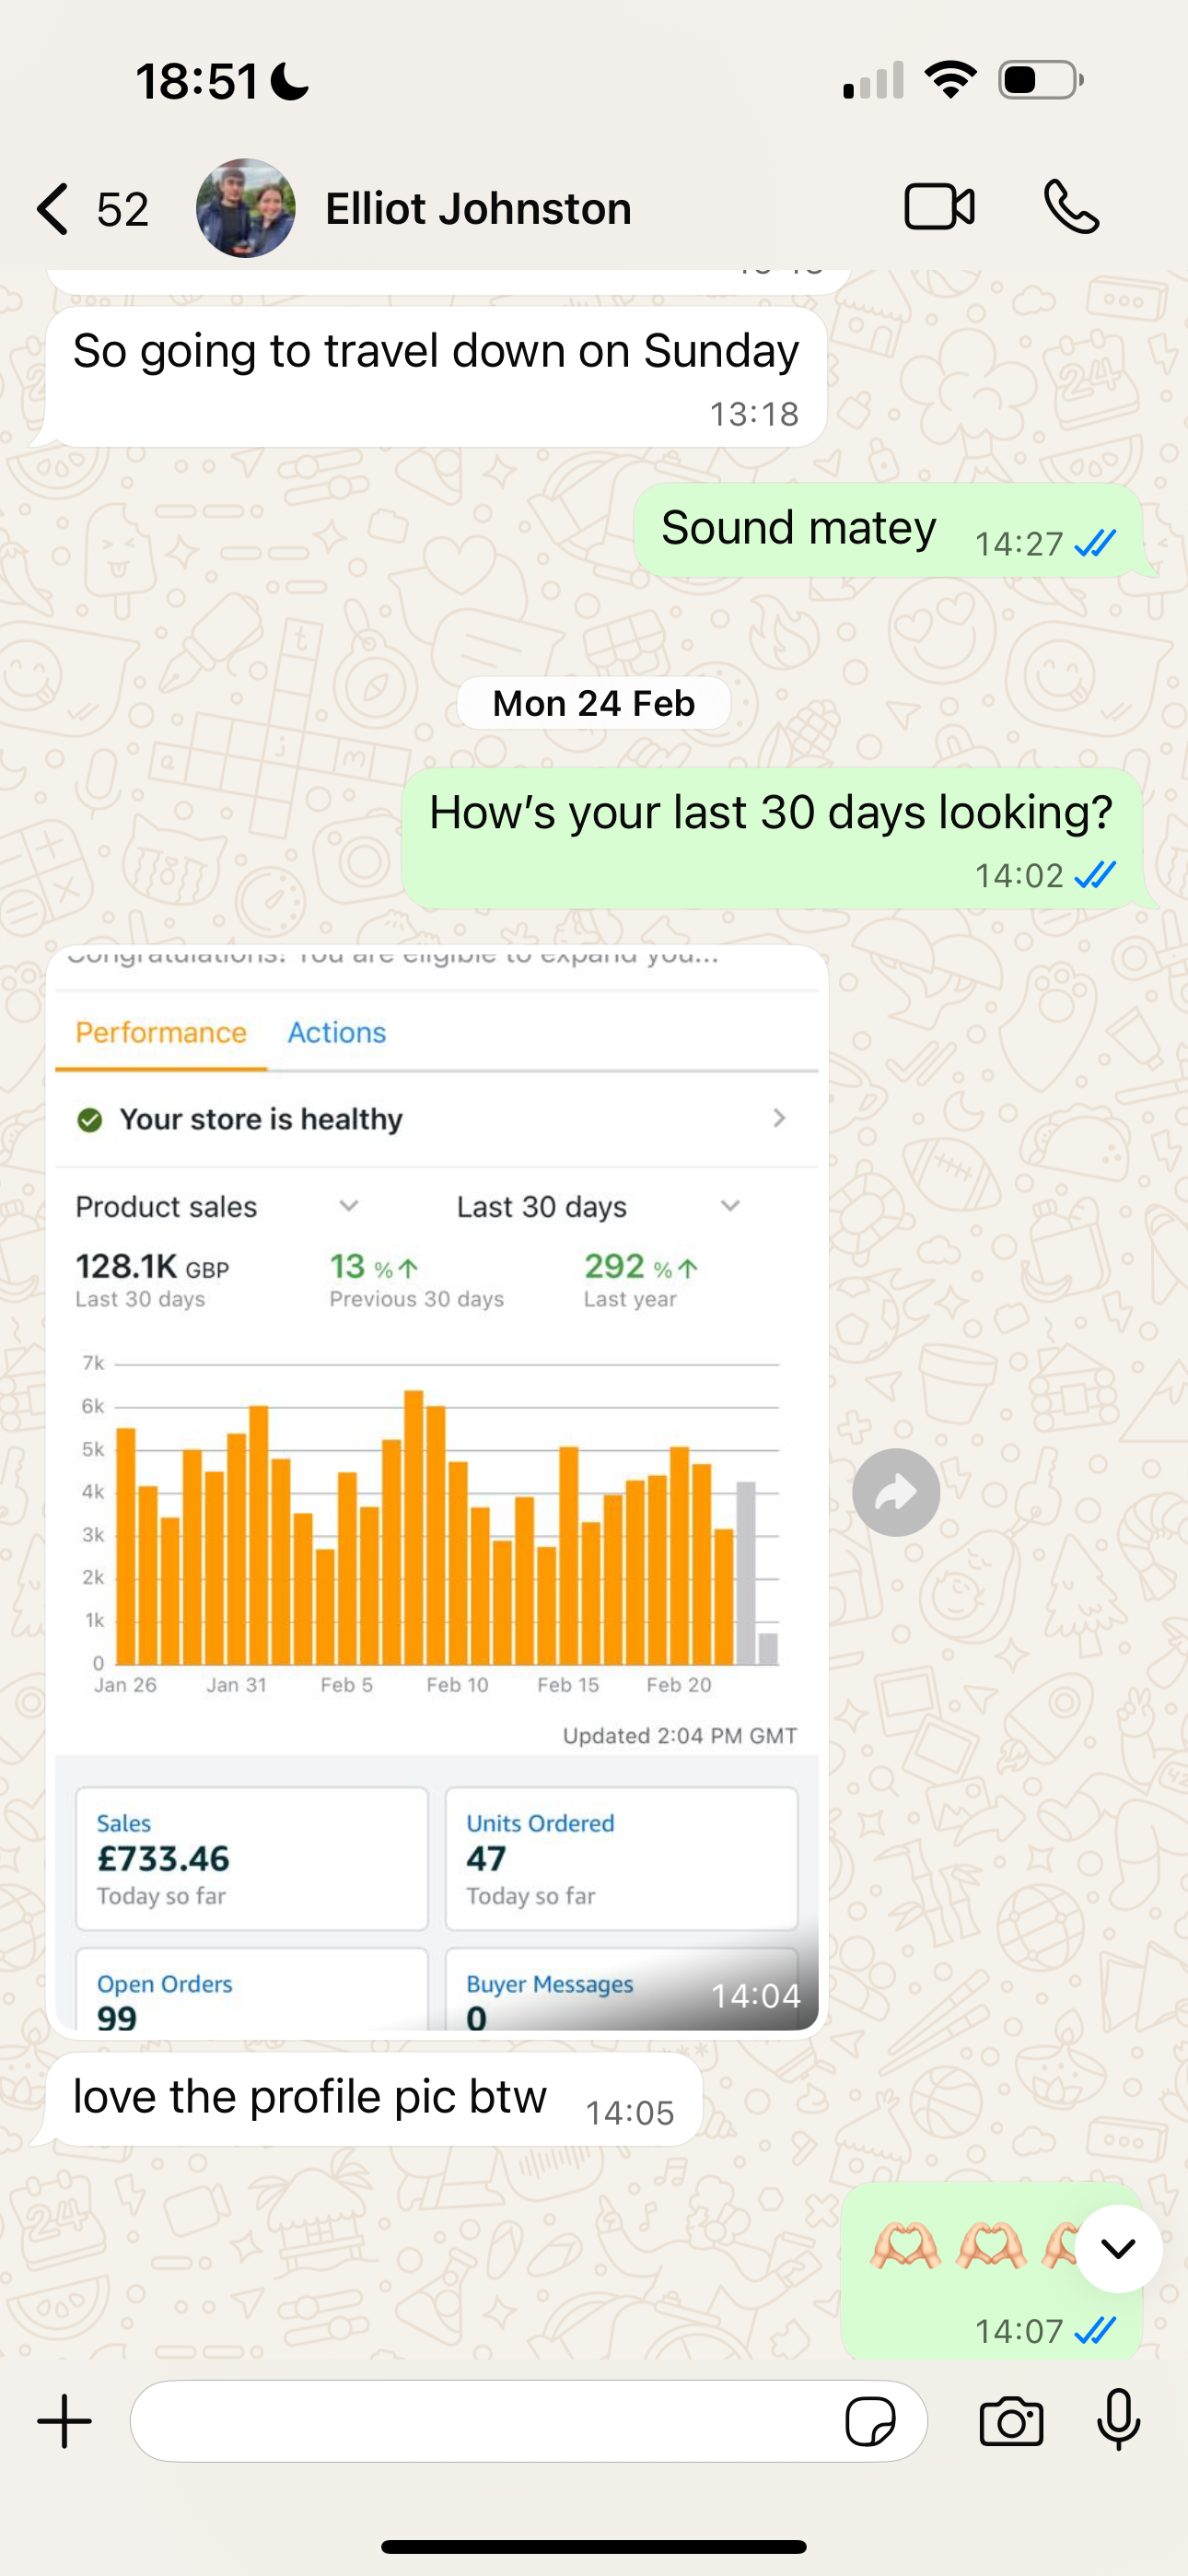Tap the Mon 24 Feb date pill
The image size is (1188, 2576).
coord(594,703)
